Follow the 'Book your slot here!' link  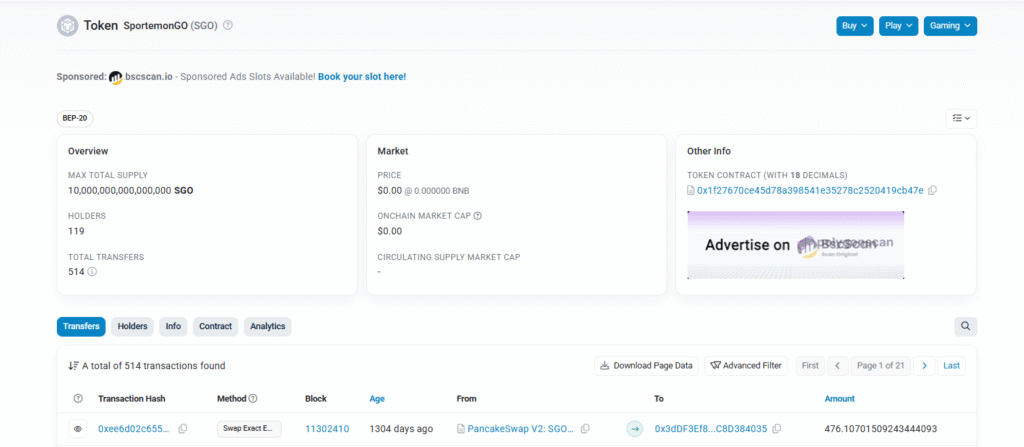tap(362, 76)
